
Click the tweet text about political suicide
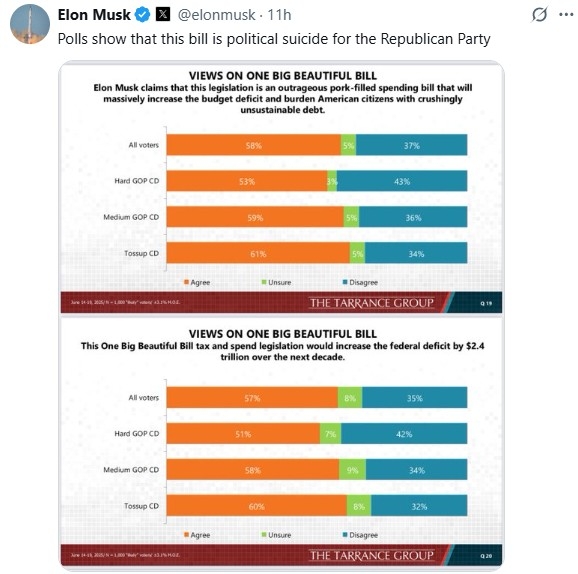(274, 39)
